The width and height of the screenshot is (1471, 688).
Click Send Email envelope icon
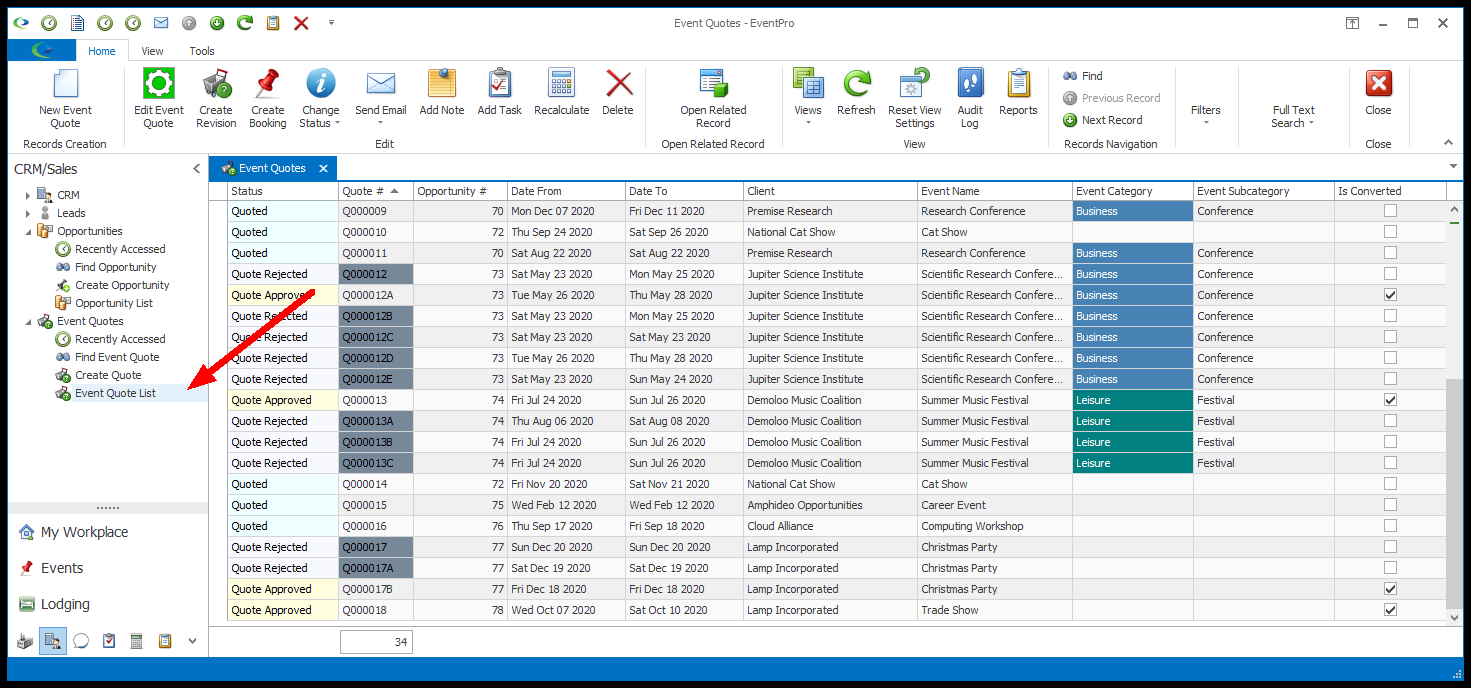tap(381, 84)
